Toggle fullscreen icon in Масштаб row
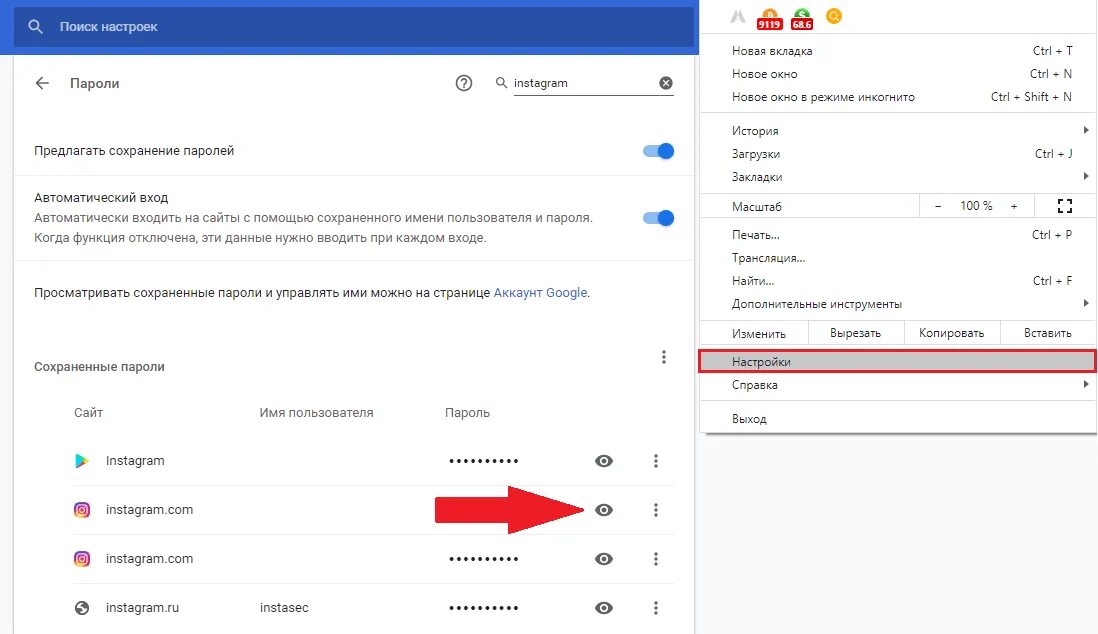The image size is (1098, 634). tap(1064, 206)
